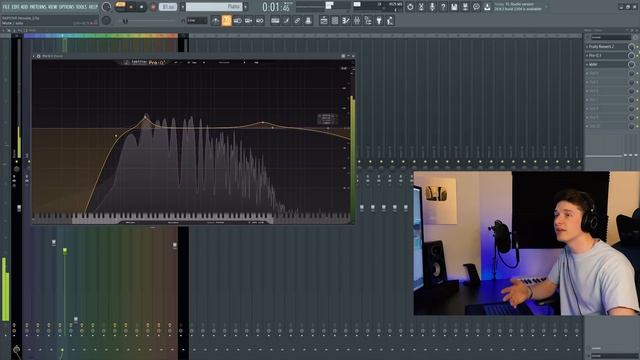
Task: Toggle the step editing pencil icon
Action: [x=286, y=20]
